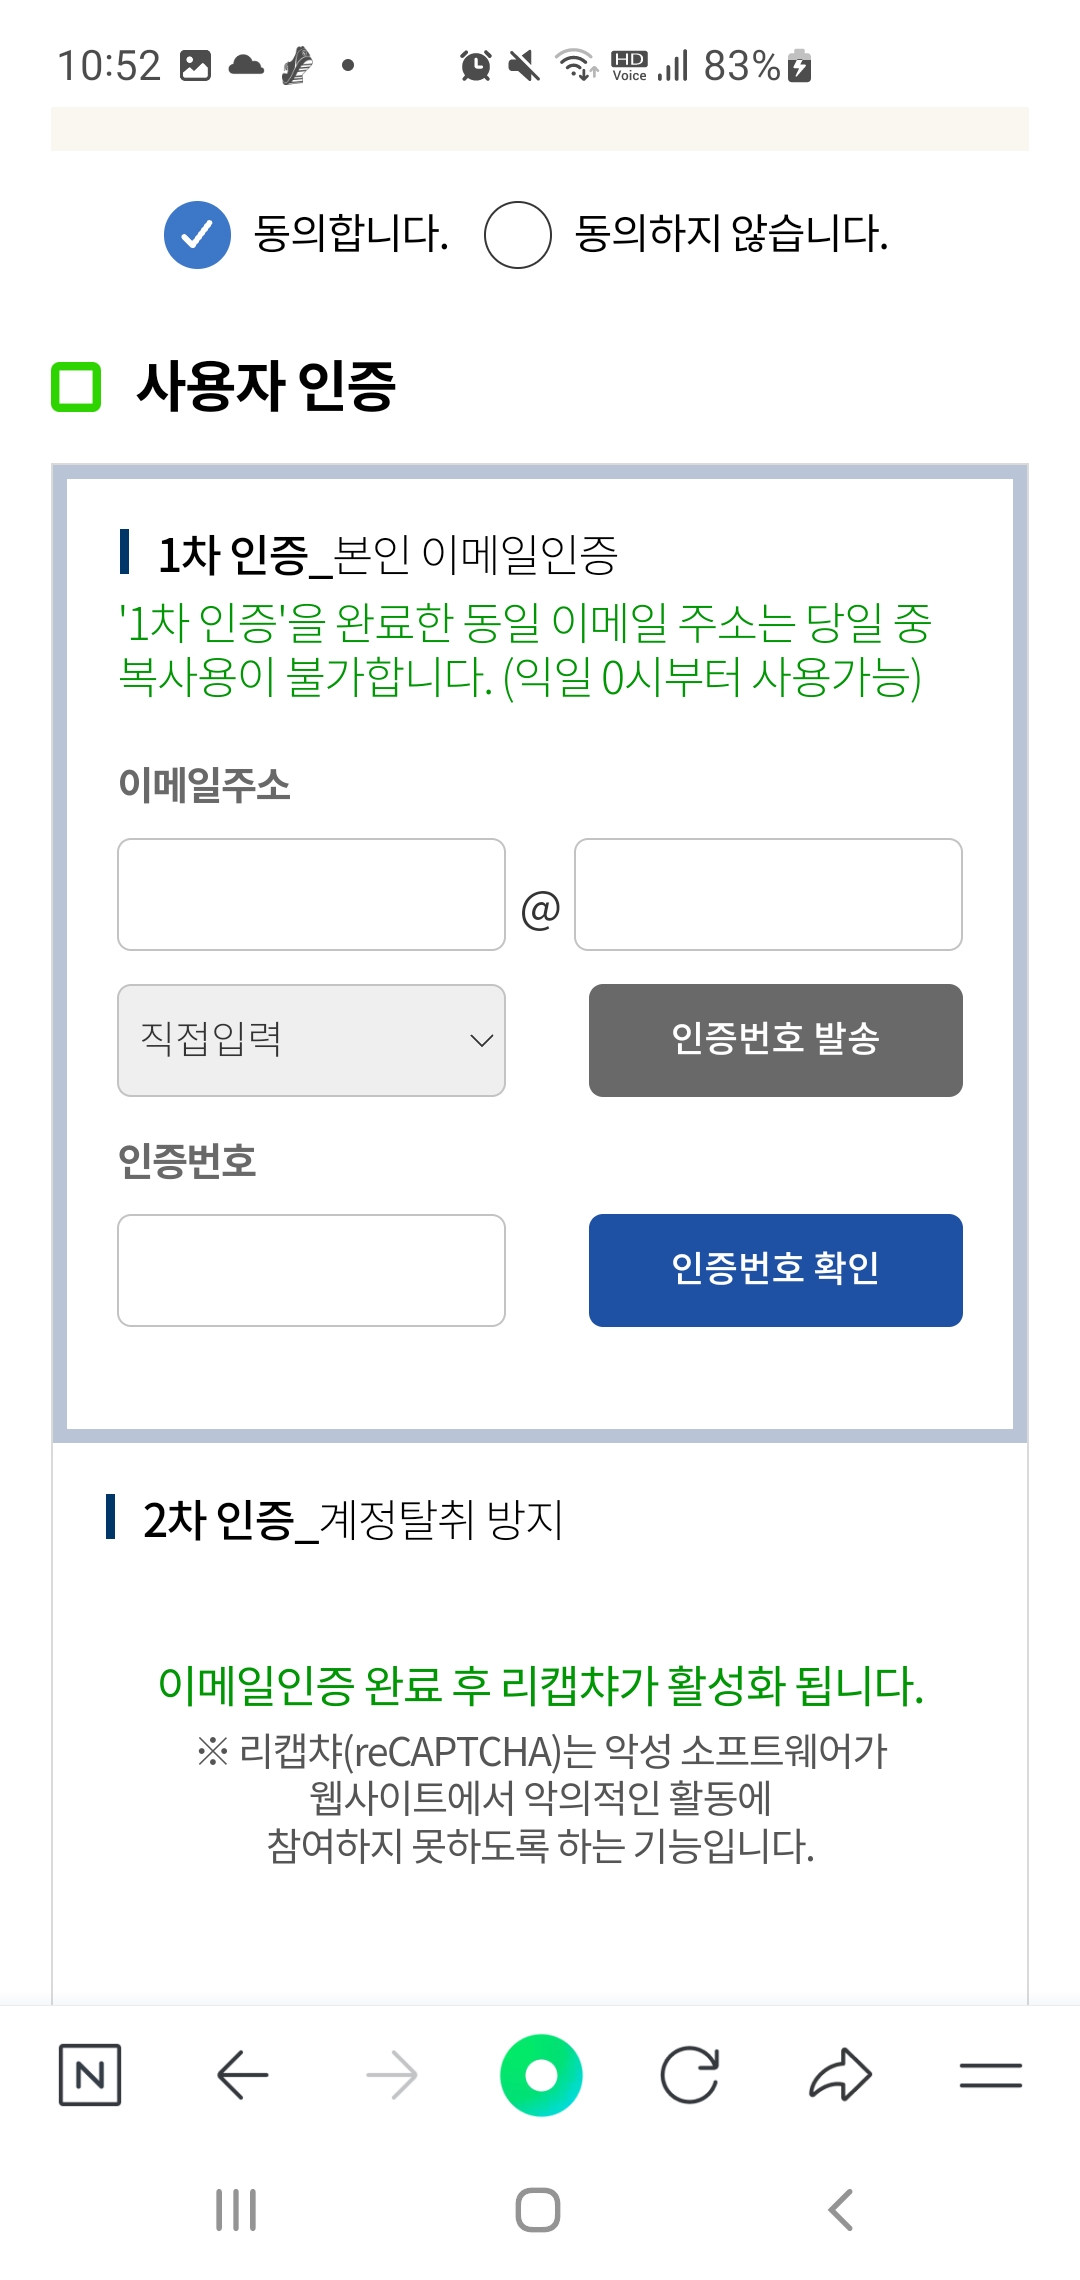Tap the blue 인증번호 확인 button
Viewport: 1080px width, 2280px height.
776,1270
